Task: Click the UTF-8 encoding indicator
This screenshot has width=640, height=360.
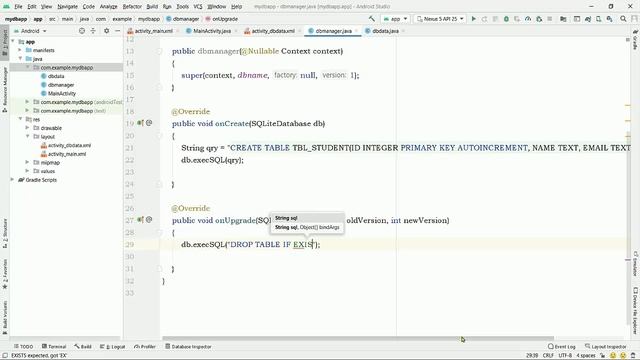Action: tap(565, 356)
